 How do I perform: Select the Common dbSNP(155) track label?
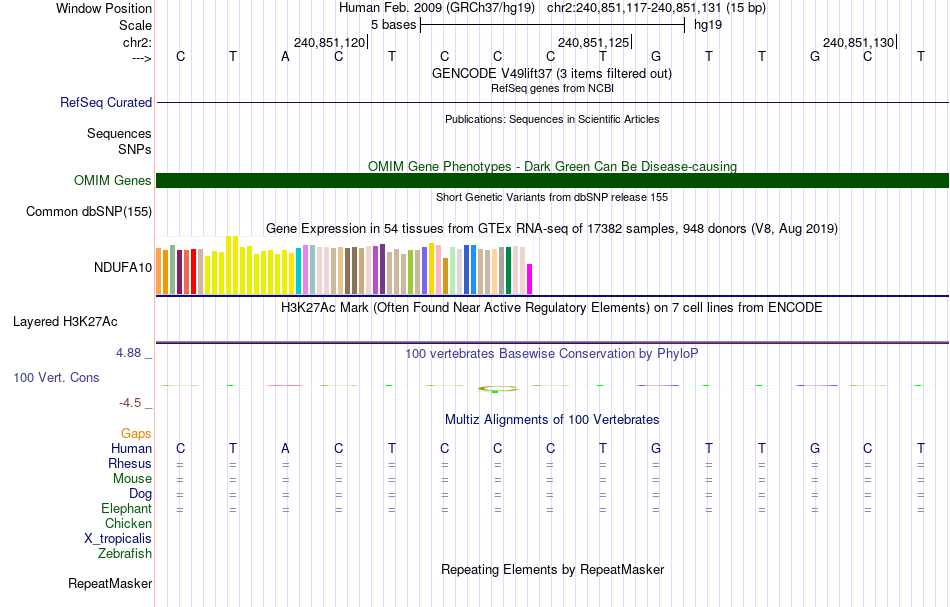click(x=89, y=211)
